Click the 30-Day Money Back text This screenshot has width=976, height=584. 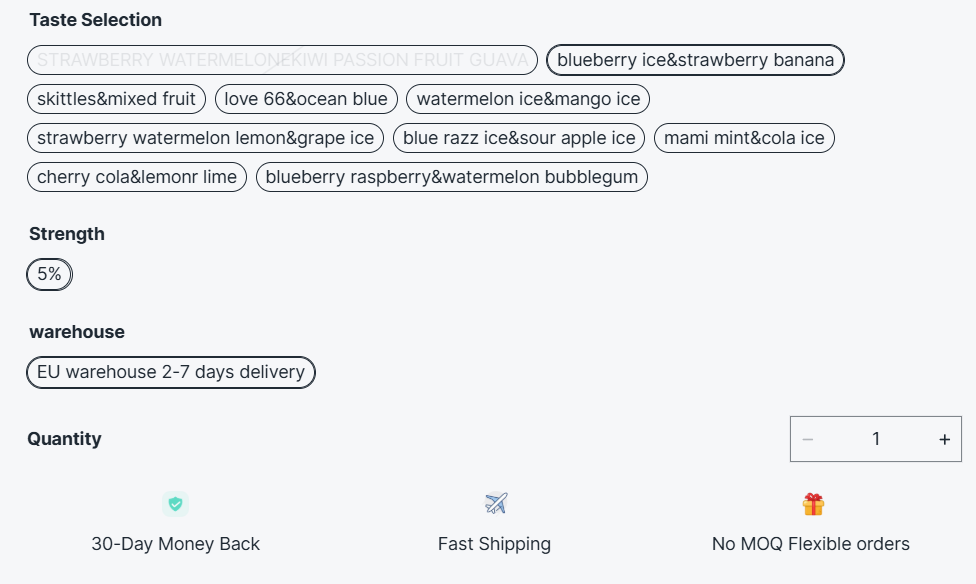click(x=175, y=544)
